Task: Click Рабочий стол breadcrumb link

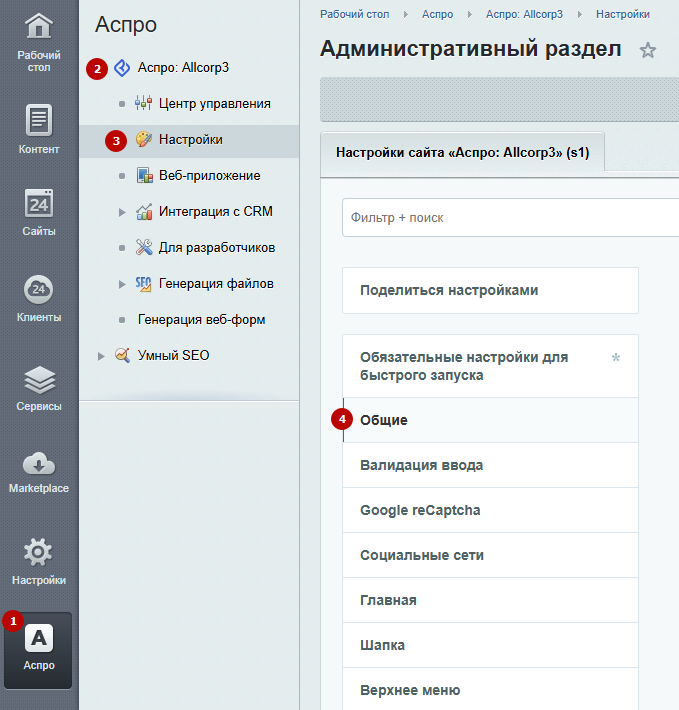Action: pyautogui.click(x=354, y=14)
